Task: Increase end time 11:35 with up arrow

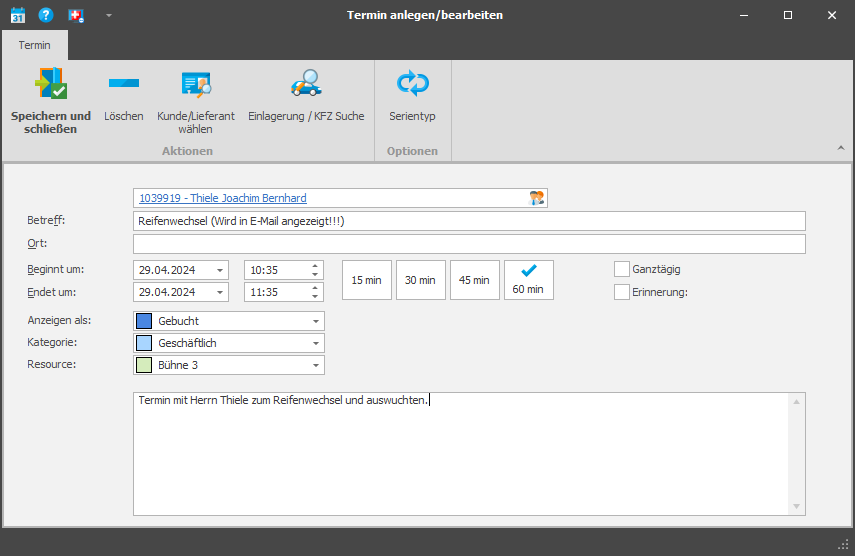Action: (x=315, y=288)
